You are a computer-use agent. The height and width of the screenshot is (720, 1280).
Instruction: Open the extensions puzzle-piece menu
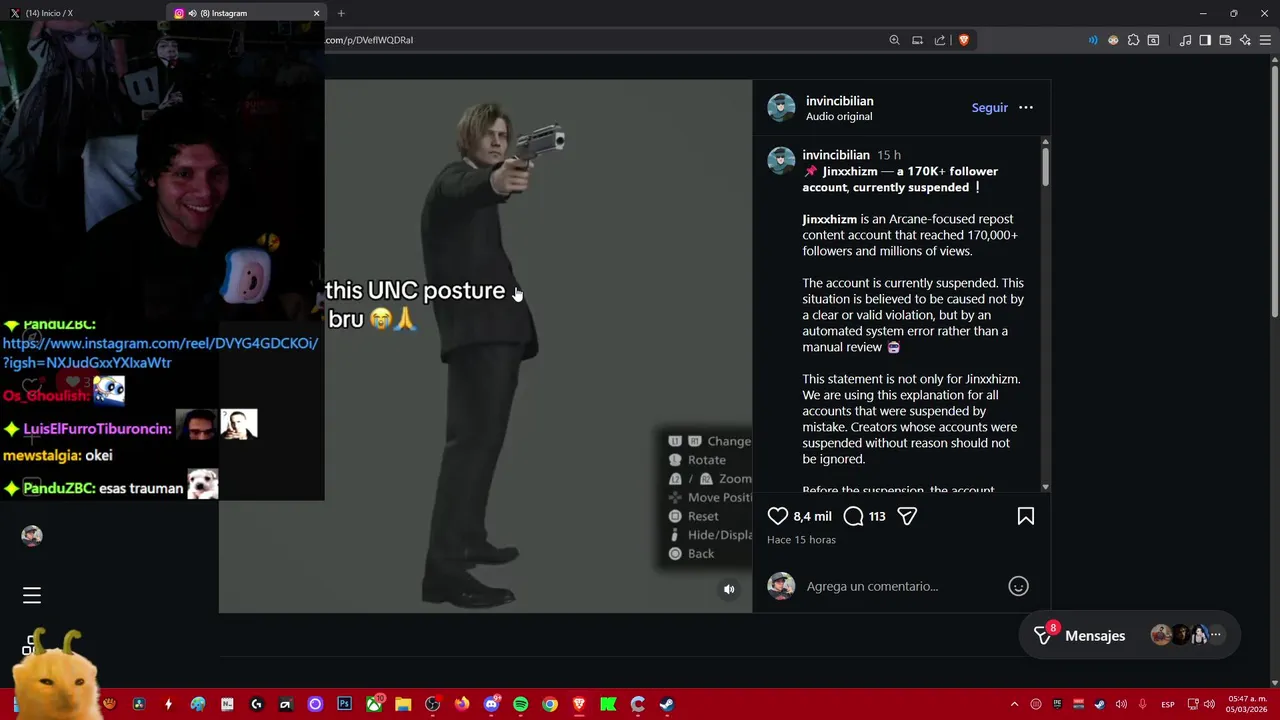coord(1133,40)
